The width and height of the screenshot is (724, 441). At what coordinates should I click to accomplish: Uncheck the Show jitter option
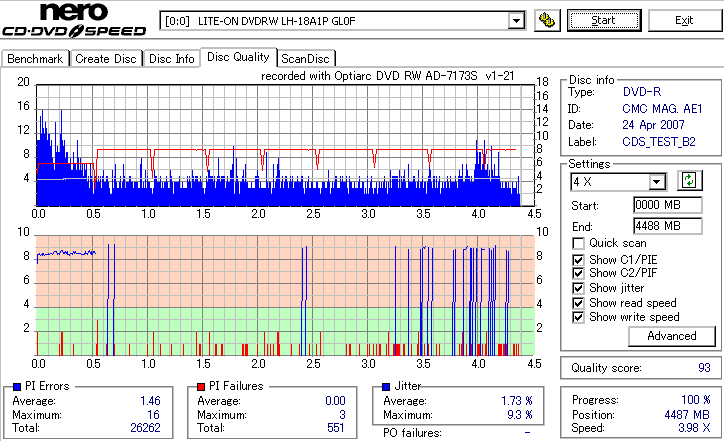tap(578, 288)
